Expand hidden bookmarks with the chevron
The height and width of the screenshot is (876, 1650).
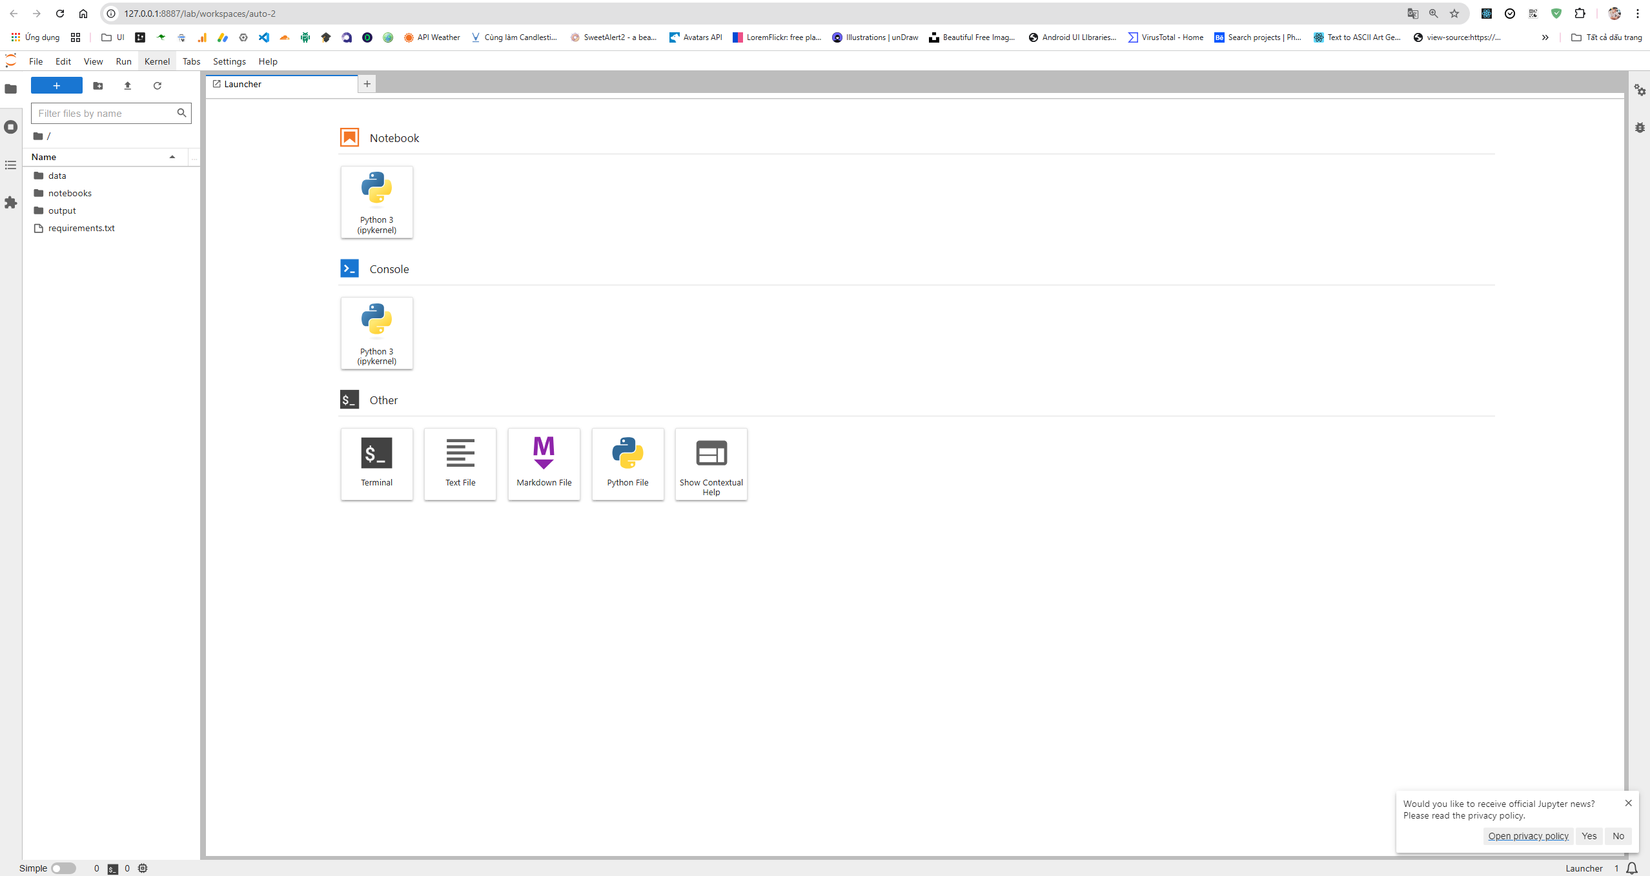tap(1545, 38)
